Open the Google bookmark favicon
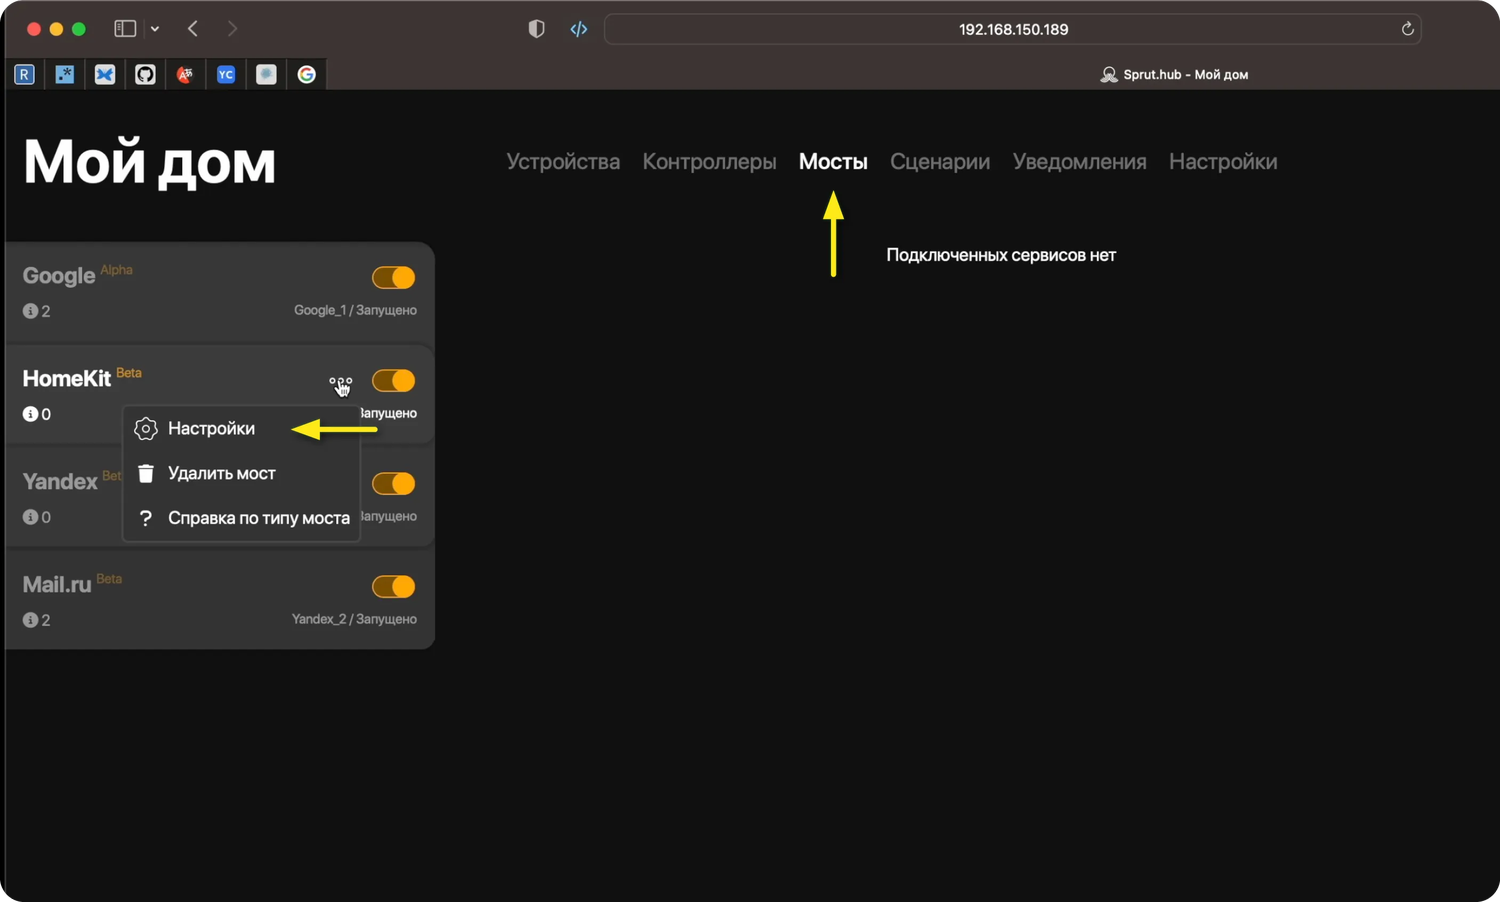 point(306,74)
